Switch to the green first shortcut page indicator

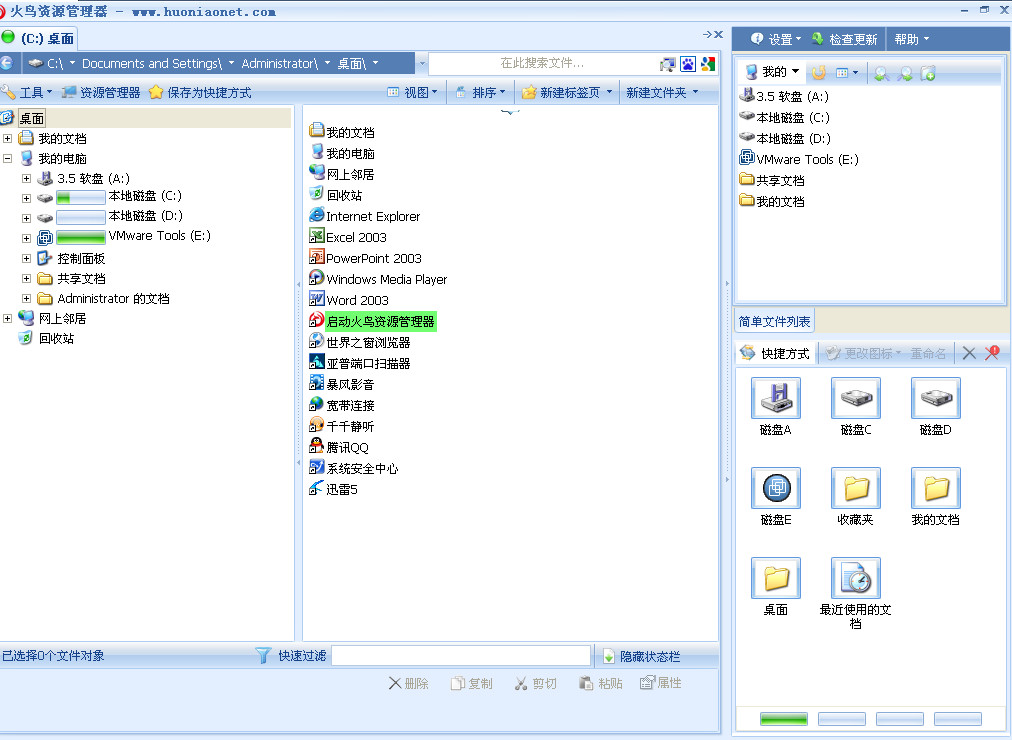click(784, 719)
